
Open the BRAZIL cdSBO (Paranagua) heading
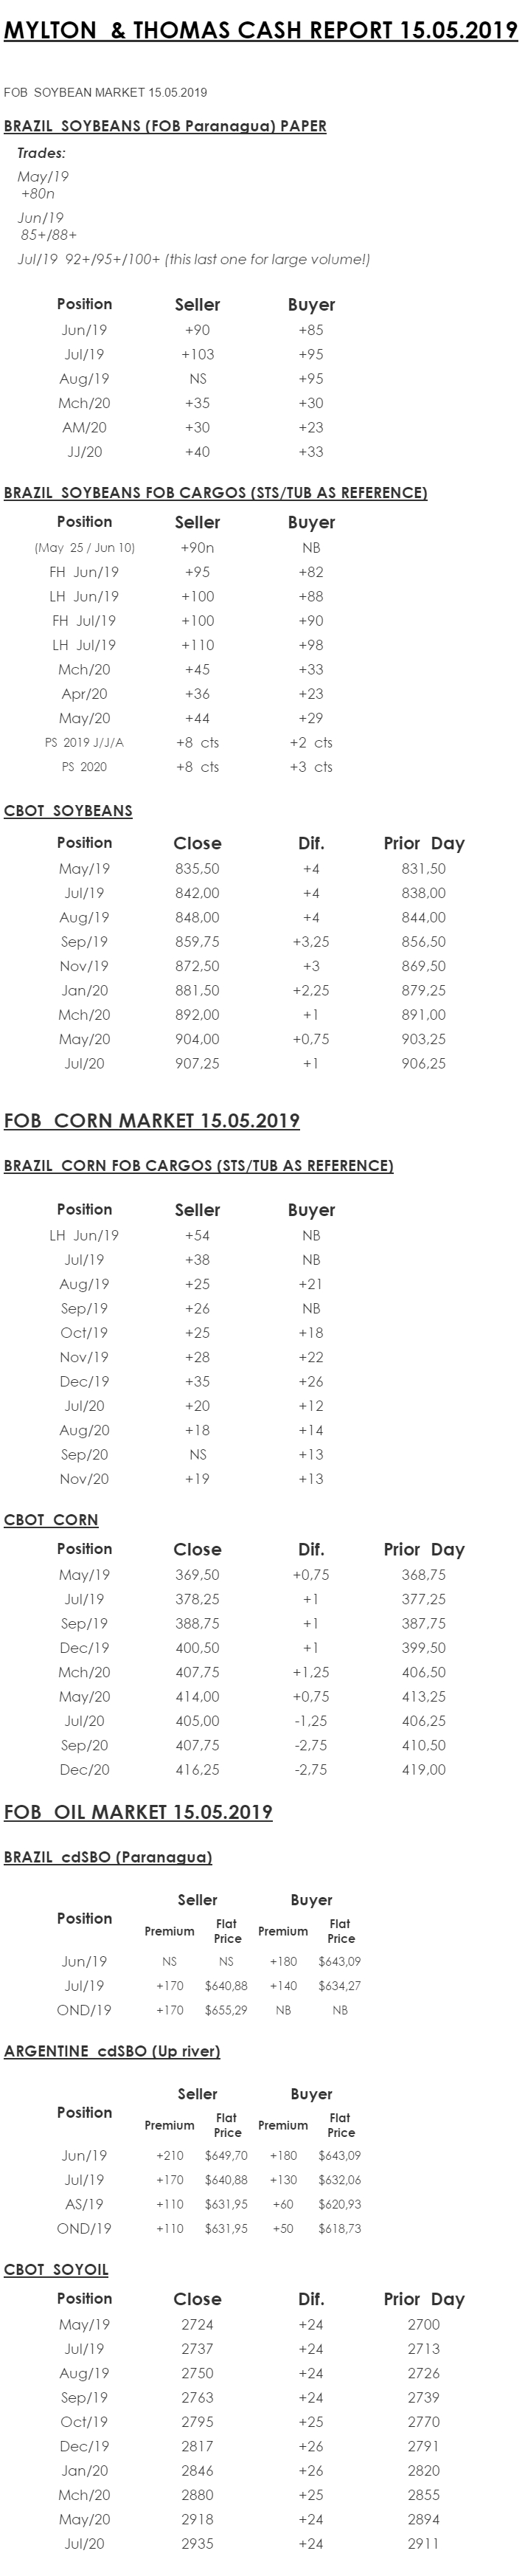tap(108, 1857)
